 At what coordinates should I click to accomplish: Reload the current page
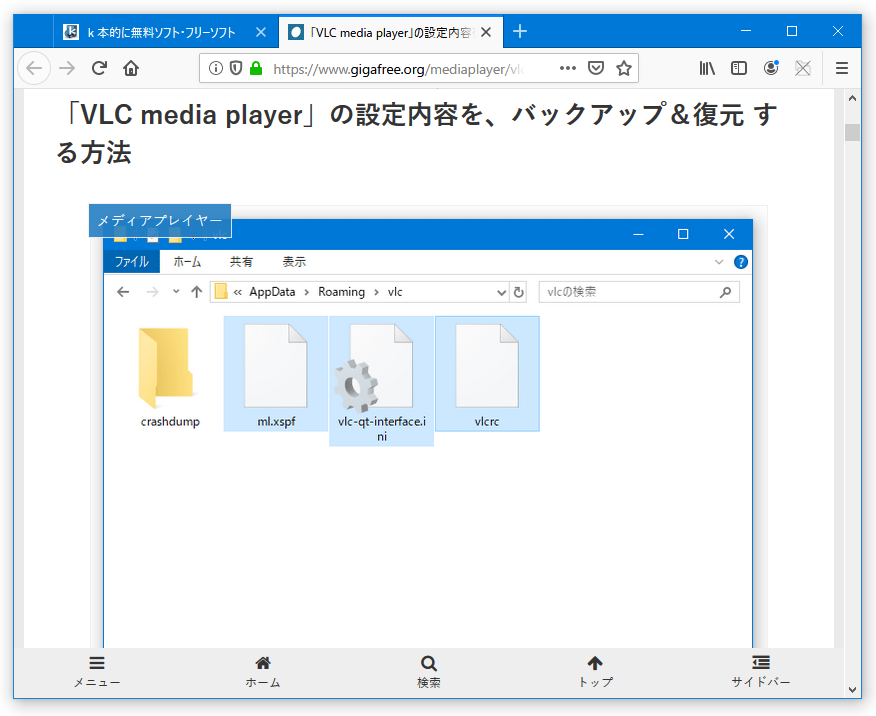99,68
